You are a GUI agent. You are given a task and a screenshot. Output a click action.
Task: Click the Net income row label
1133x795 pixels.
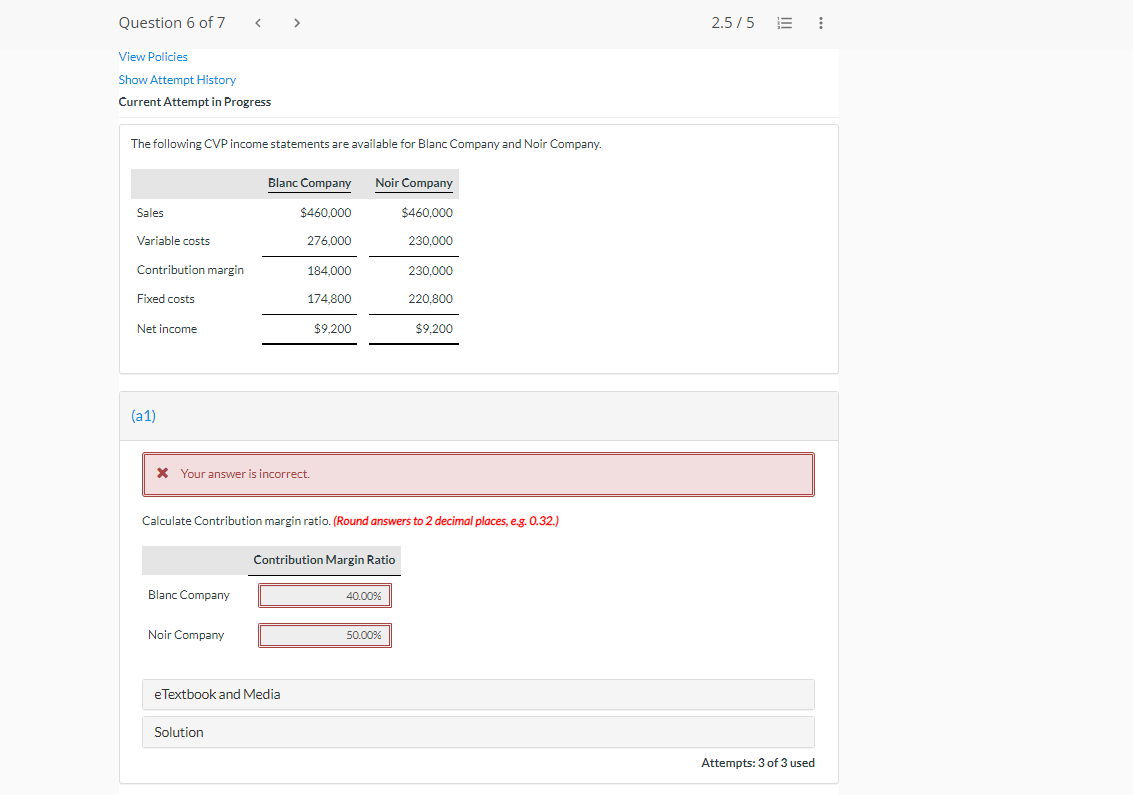click(167, 329)
